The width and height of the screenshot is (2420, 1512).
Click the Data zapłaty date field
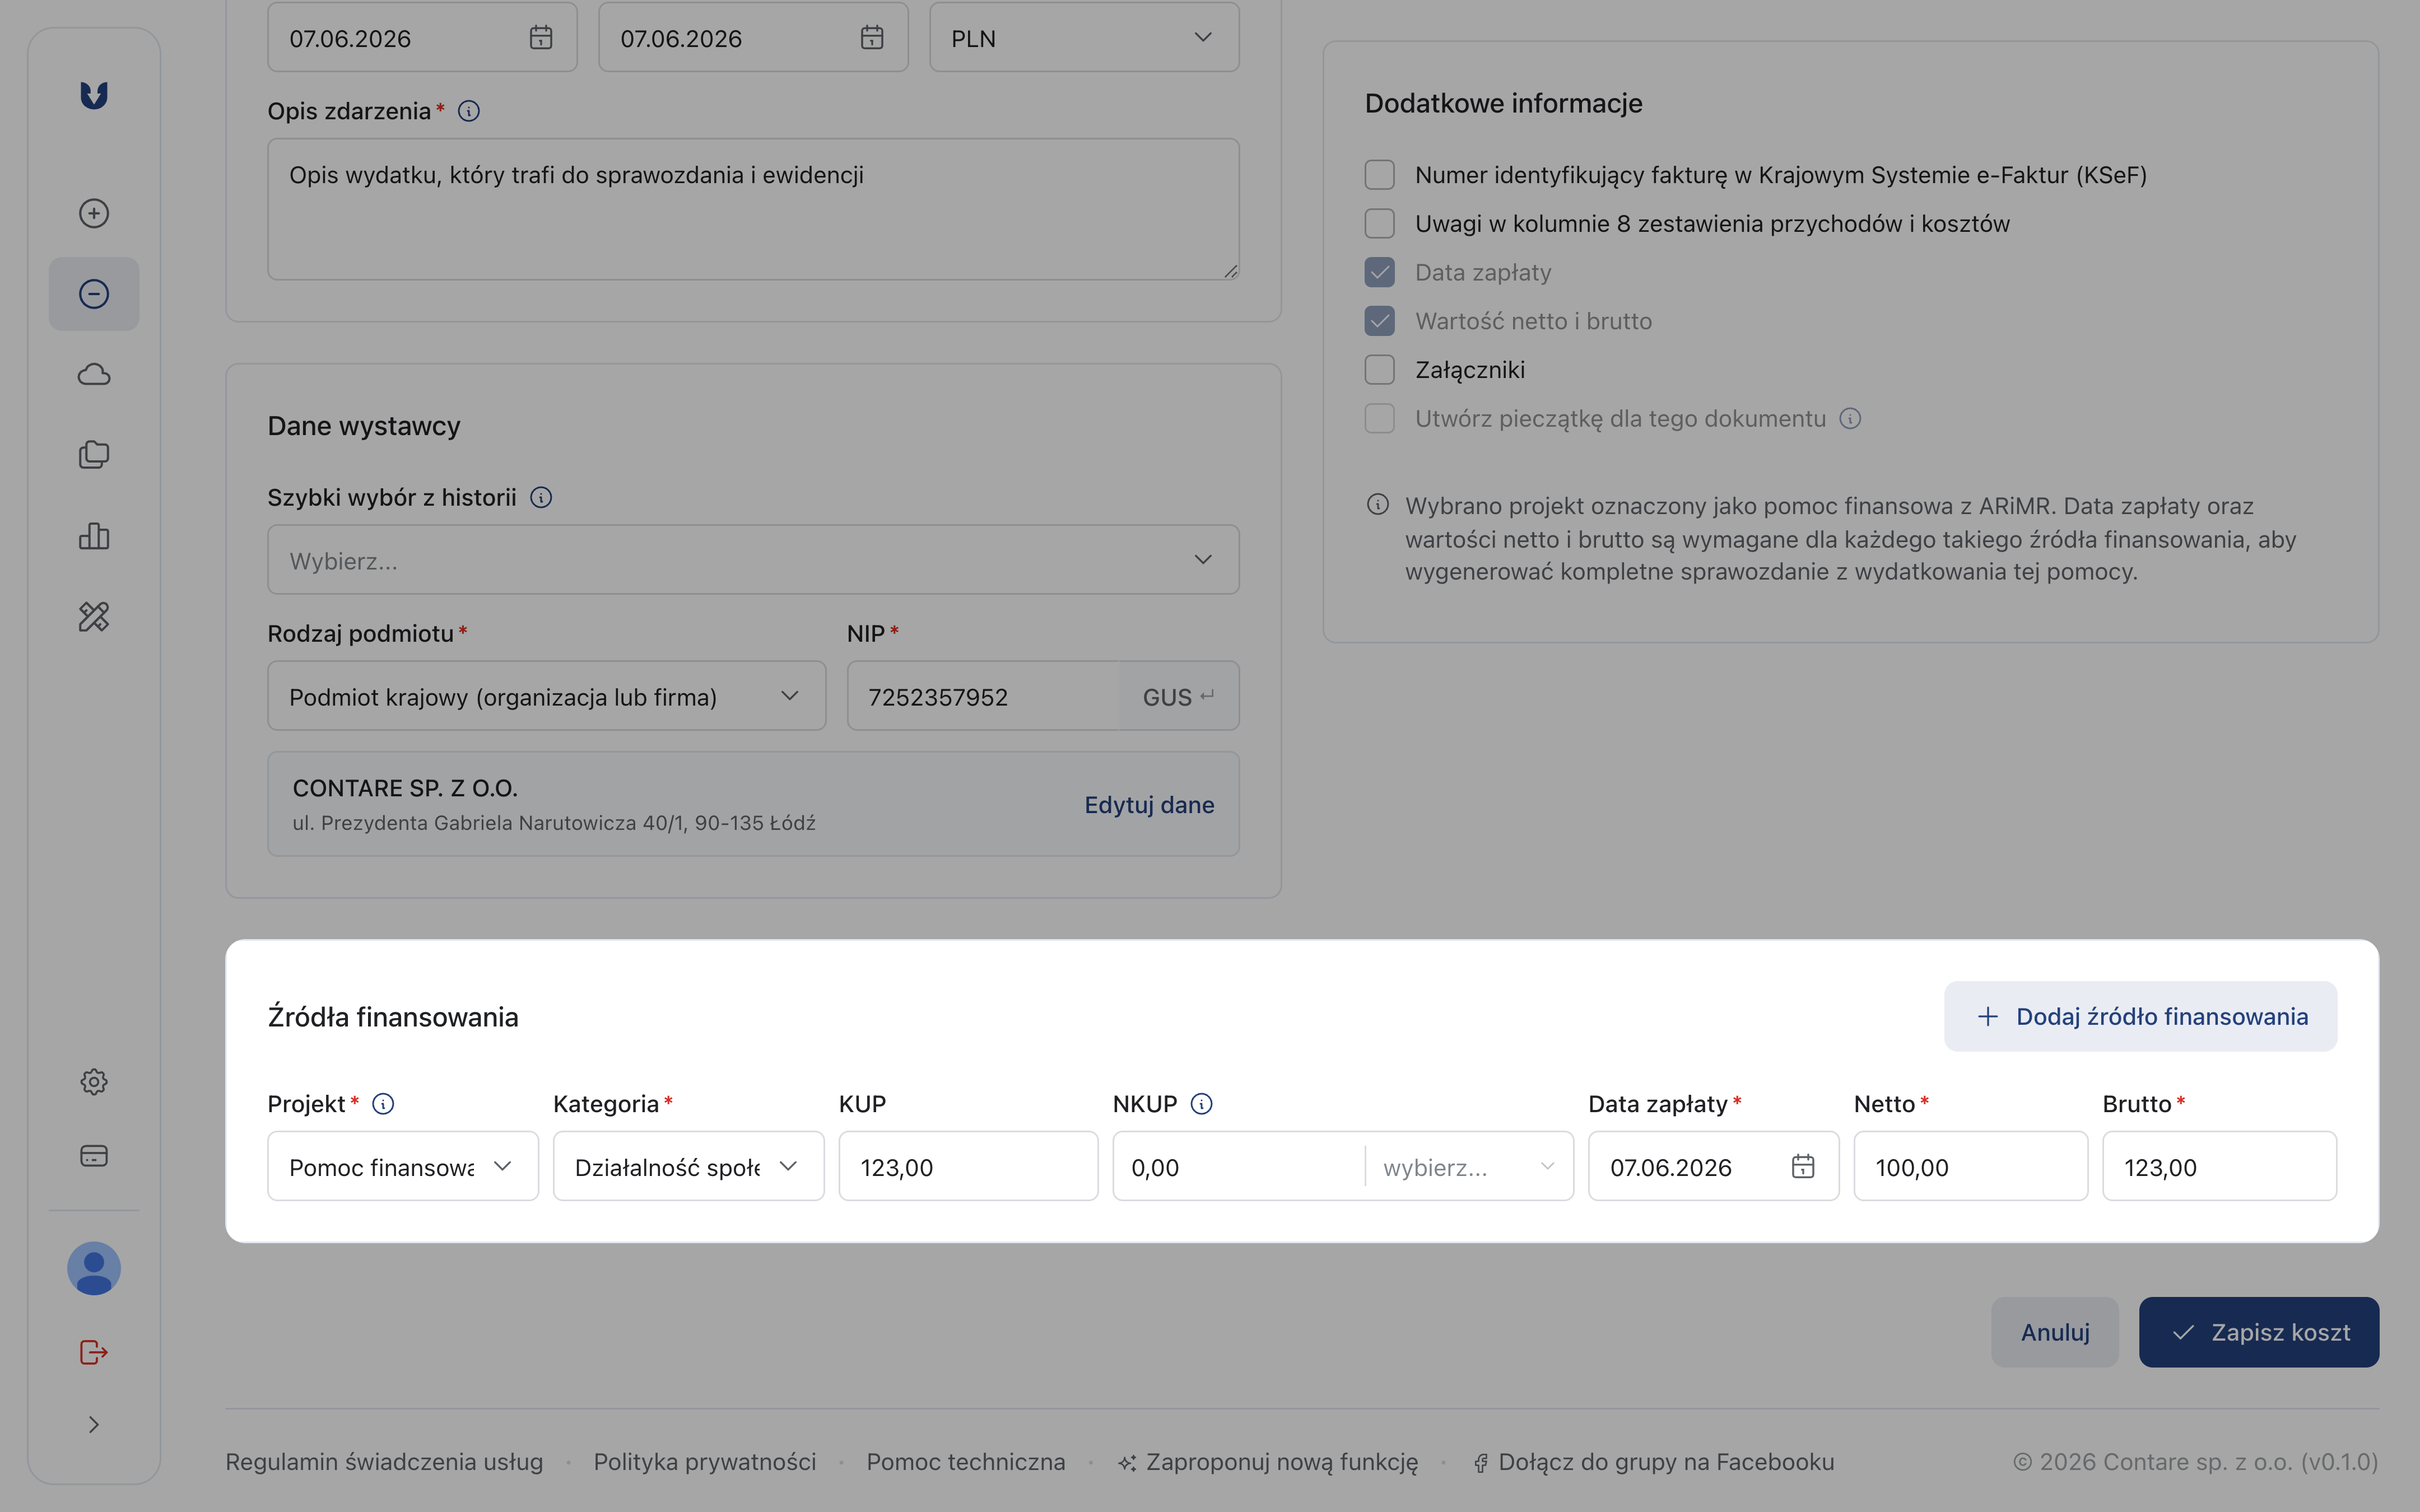[x=1713, y=1166]
